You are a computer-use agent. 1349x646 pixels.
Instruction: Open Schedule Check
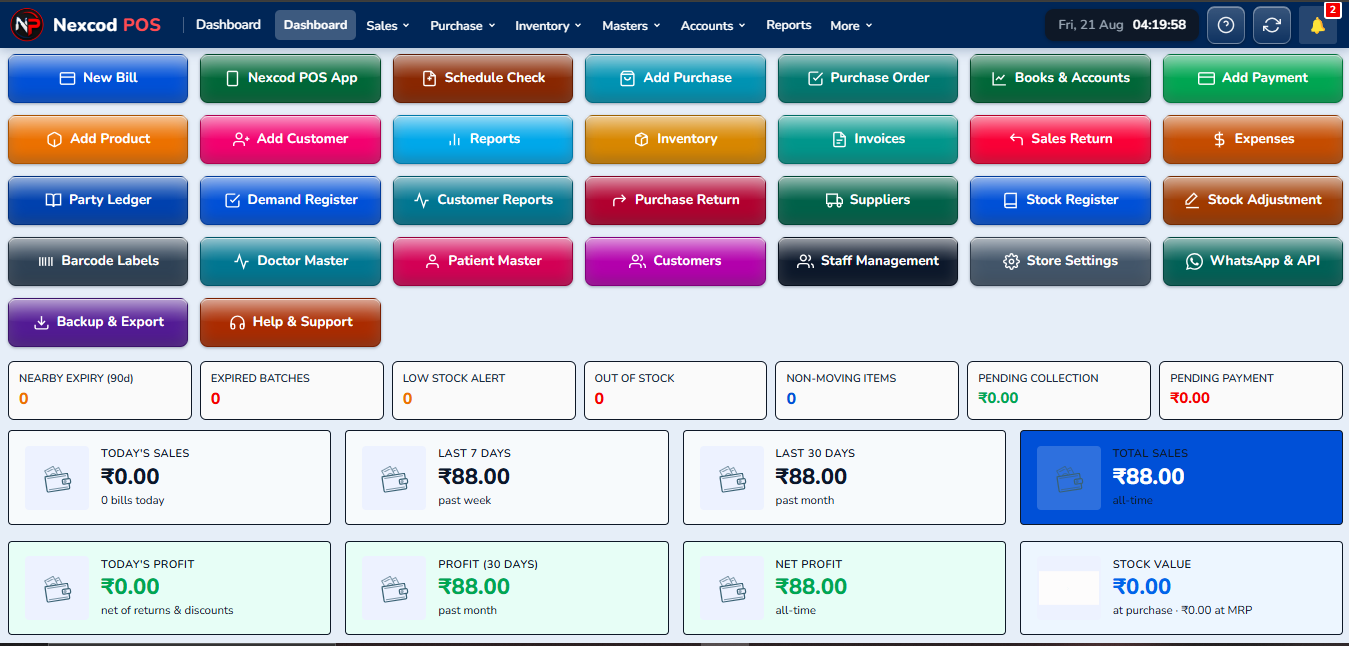tap(483, 78)
